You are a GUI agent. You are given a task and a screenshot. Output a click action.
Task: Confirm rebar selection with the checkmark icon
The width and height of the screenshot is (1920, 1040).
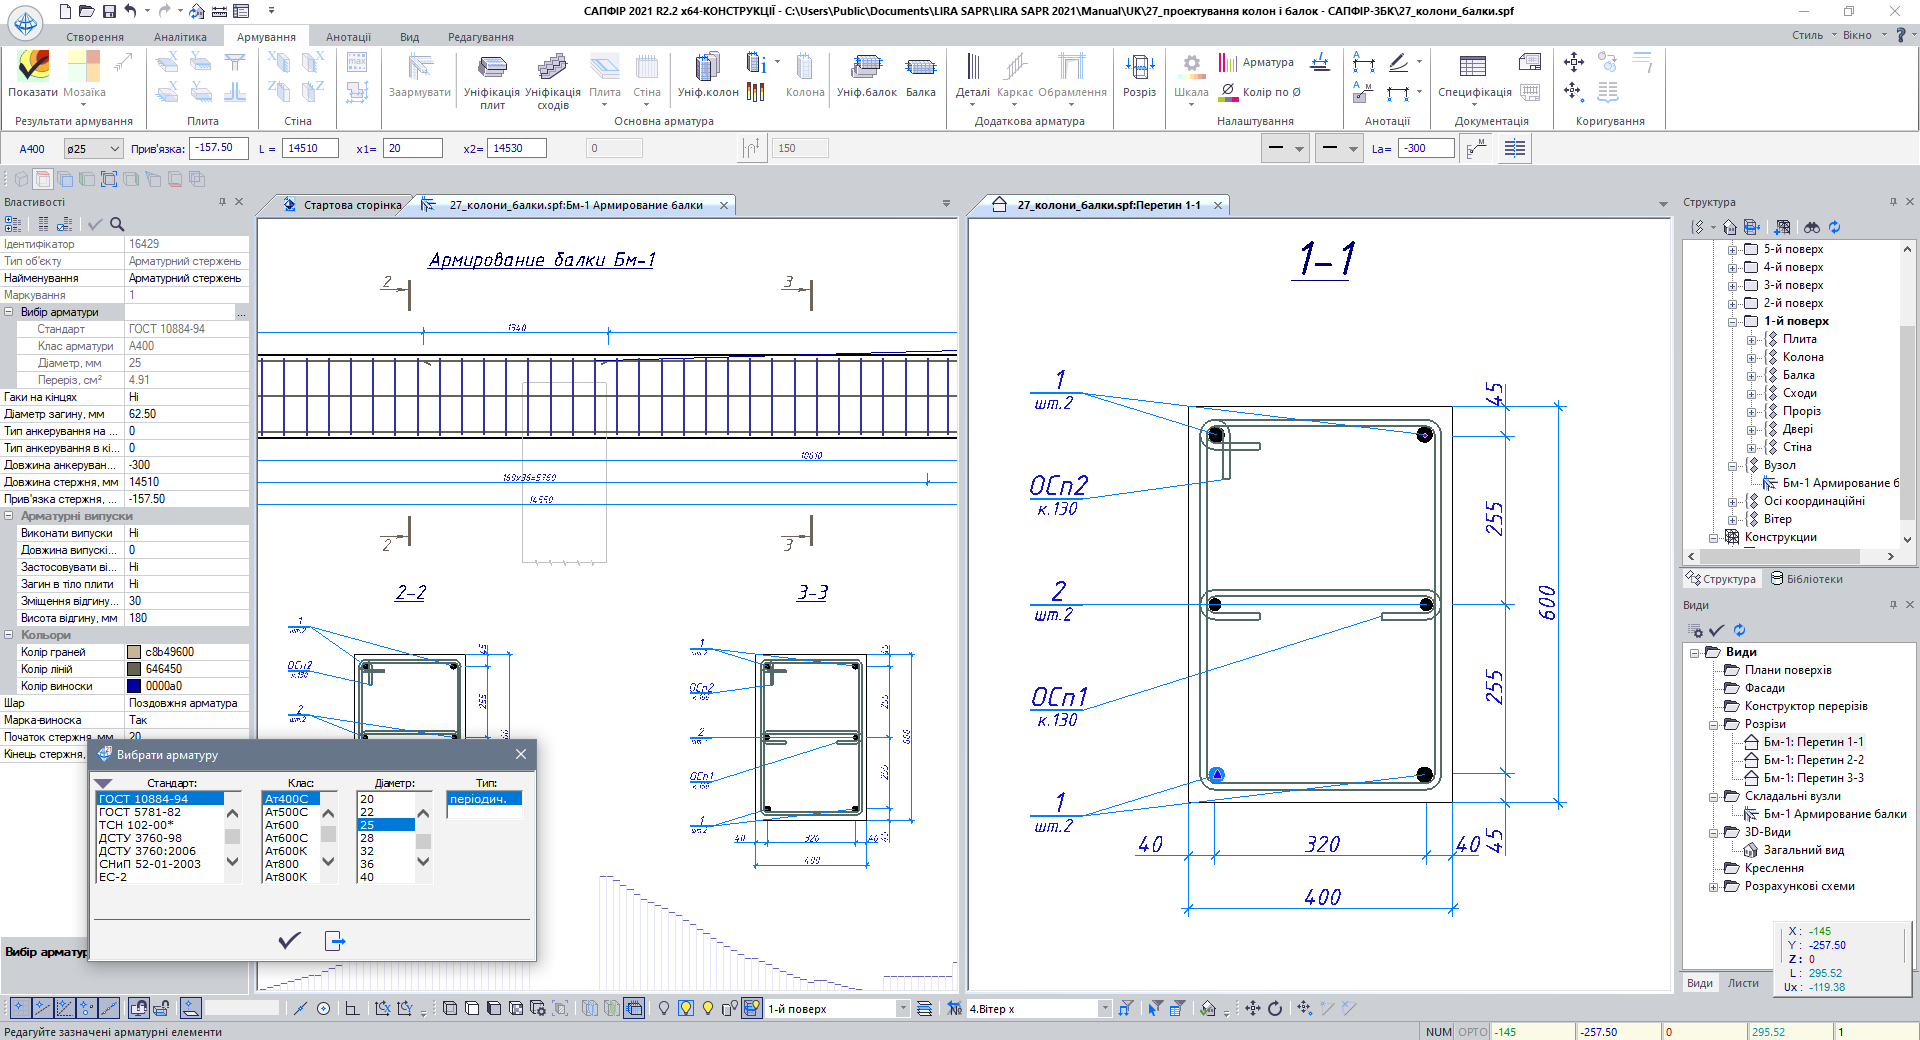tap(289, 940)
